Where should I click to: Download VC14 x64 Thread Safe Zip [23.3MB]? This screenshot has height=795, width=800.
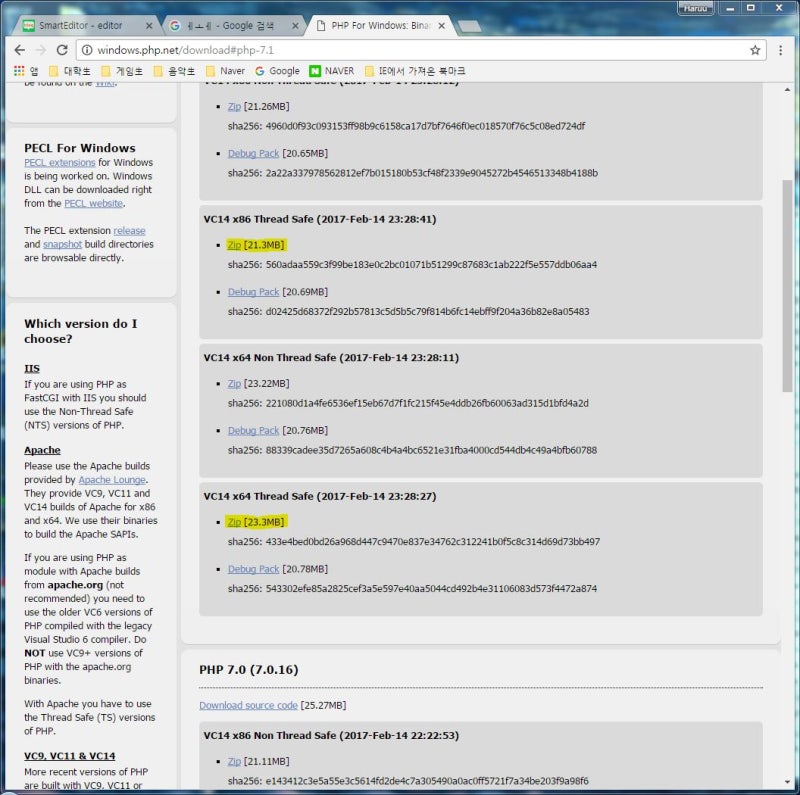234,522
